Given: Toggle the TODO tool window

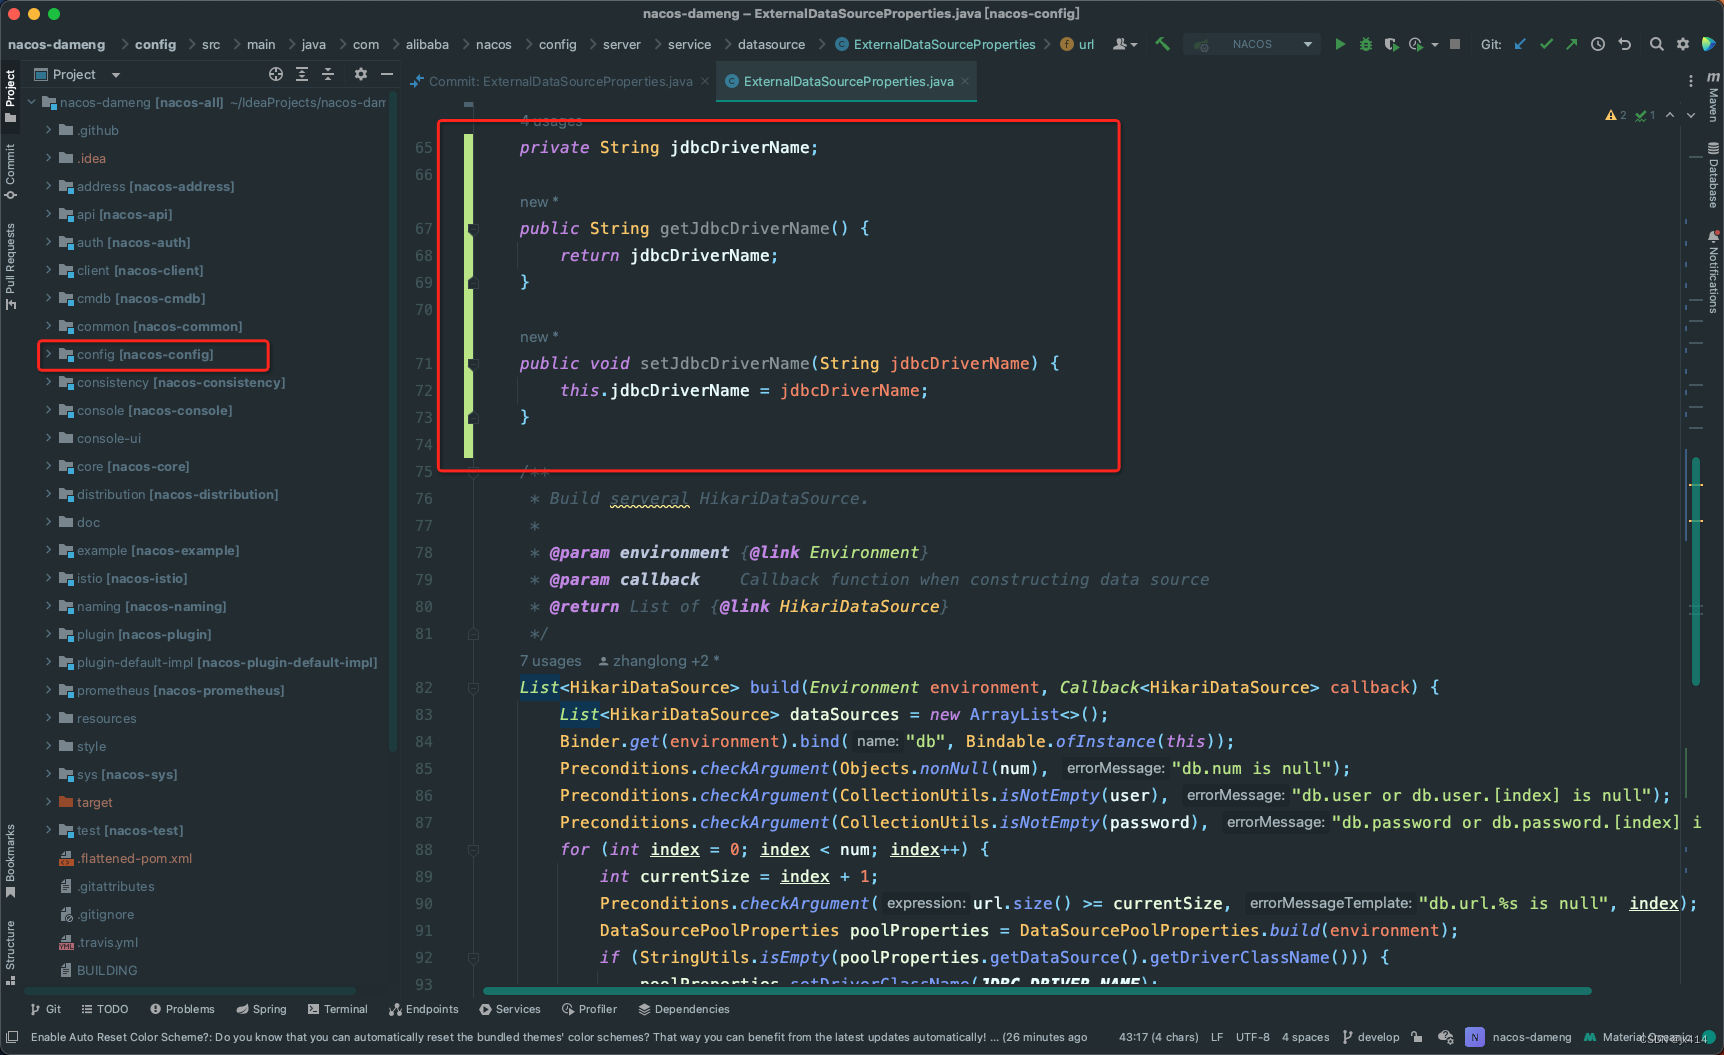Looking at the screenshot, I should 104,1009.
